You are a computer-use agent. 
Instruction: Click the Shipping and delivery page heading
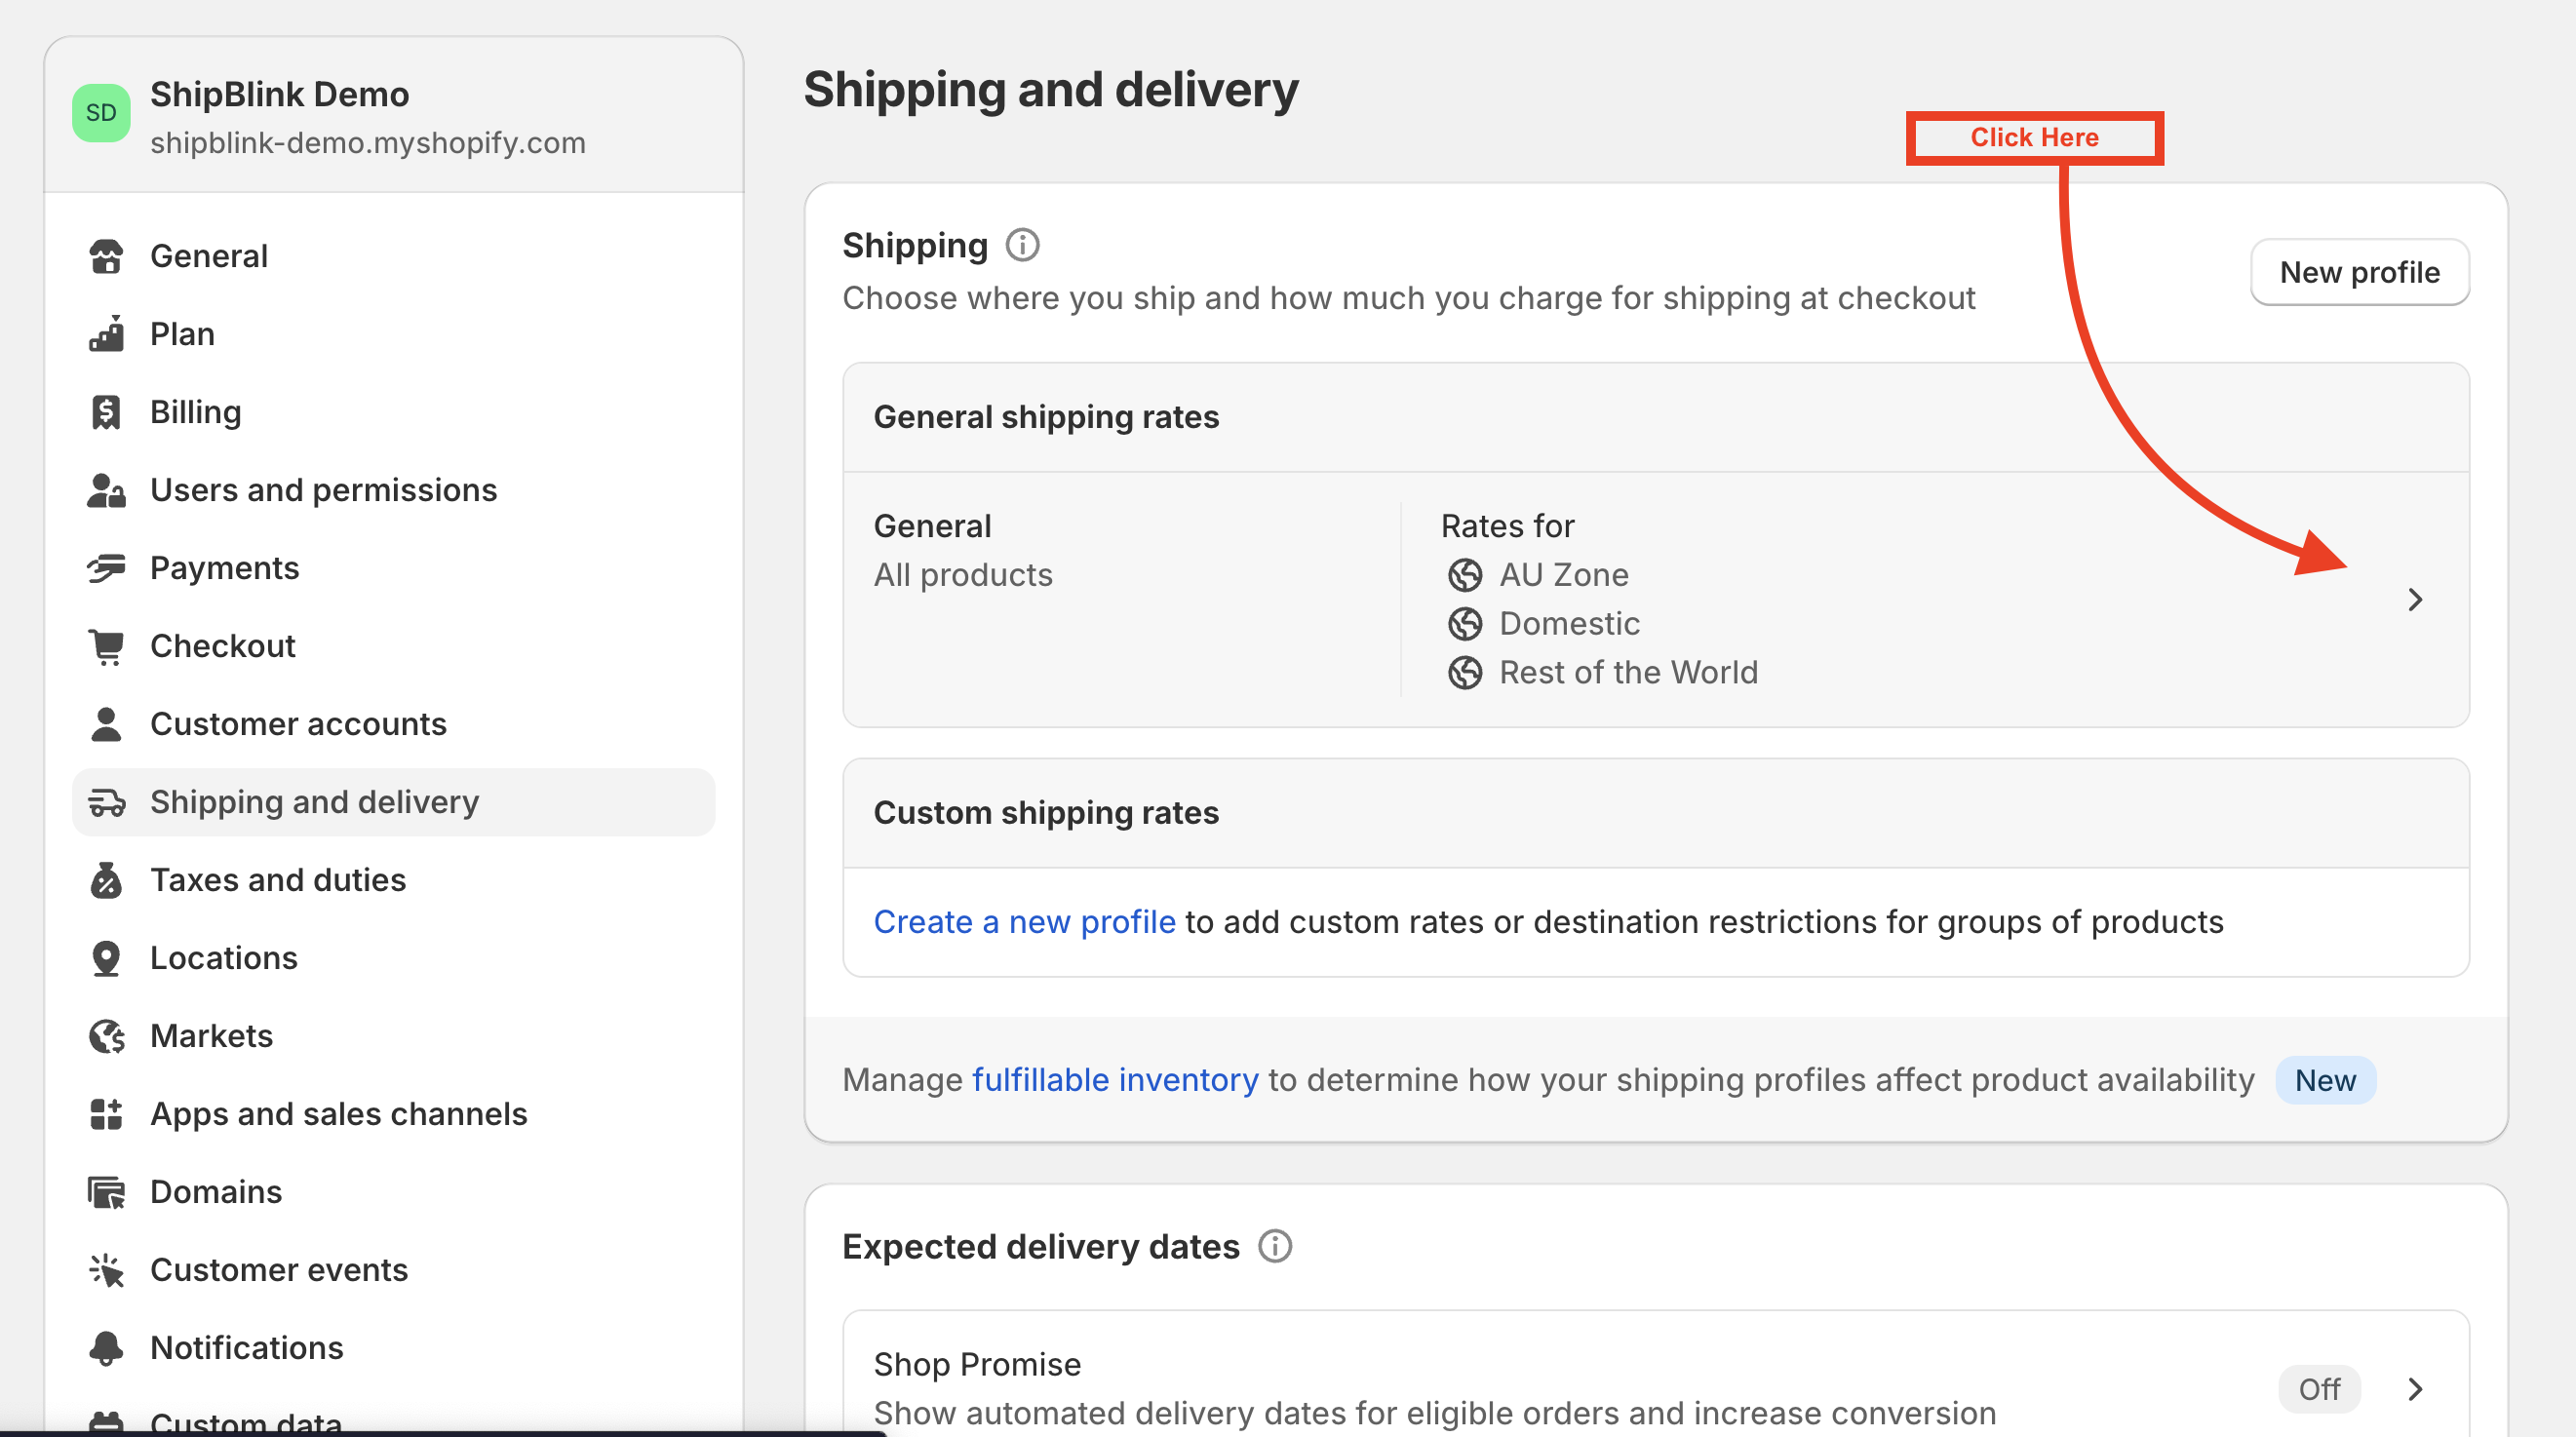[1051, 89]
